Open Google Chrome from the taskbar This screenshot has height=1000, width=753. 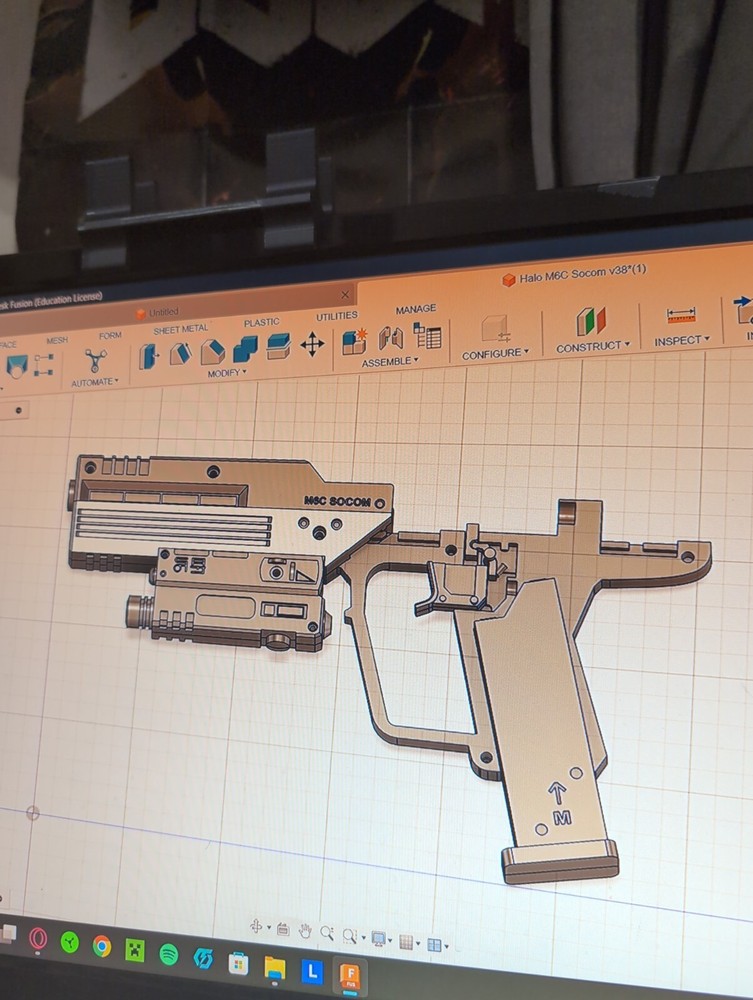click(101, 946)
